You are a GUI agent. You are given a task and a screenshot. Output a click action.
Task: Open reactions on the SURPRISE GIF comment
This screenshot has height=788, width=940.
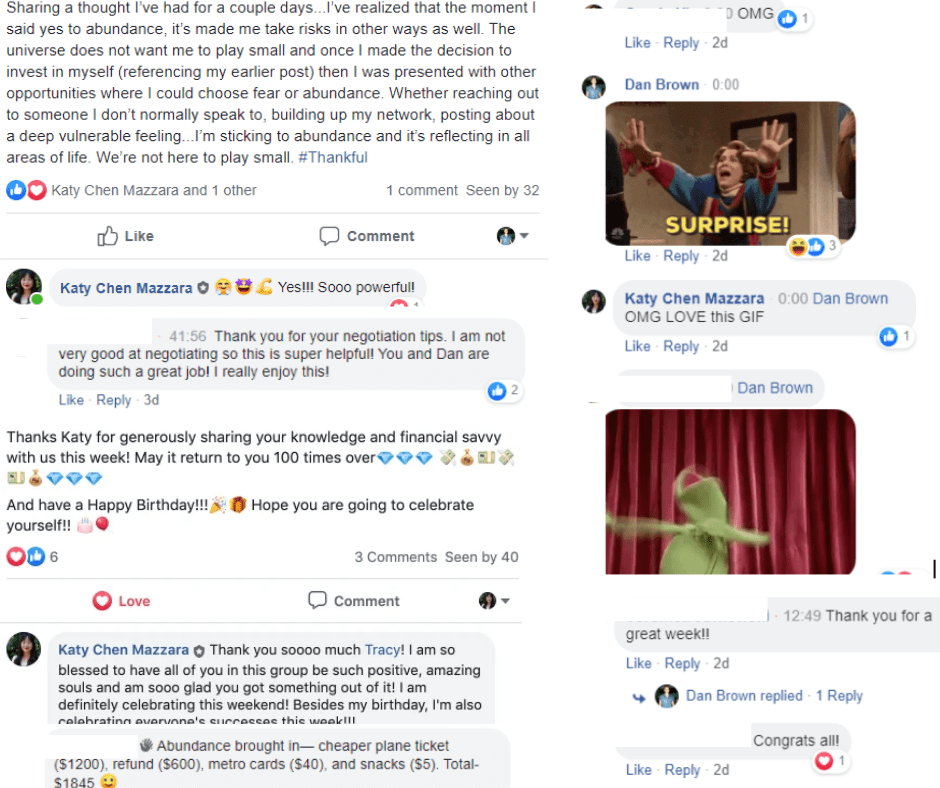coord(812,246)
